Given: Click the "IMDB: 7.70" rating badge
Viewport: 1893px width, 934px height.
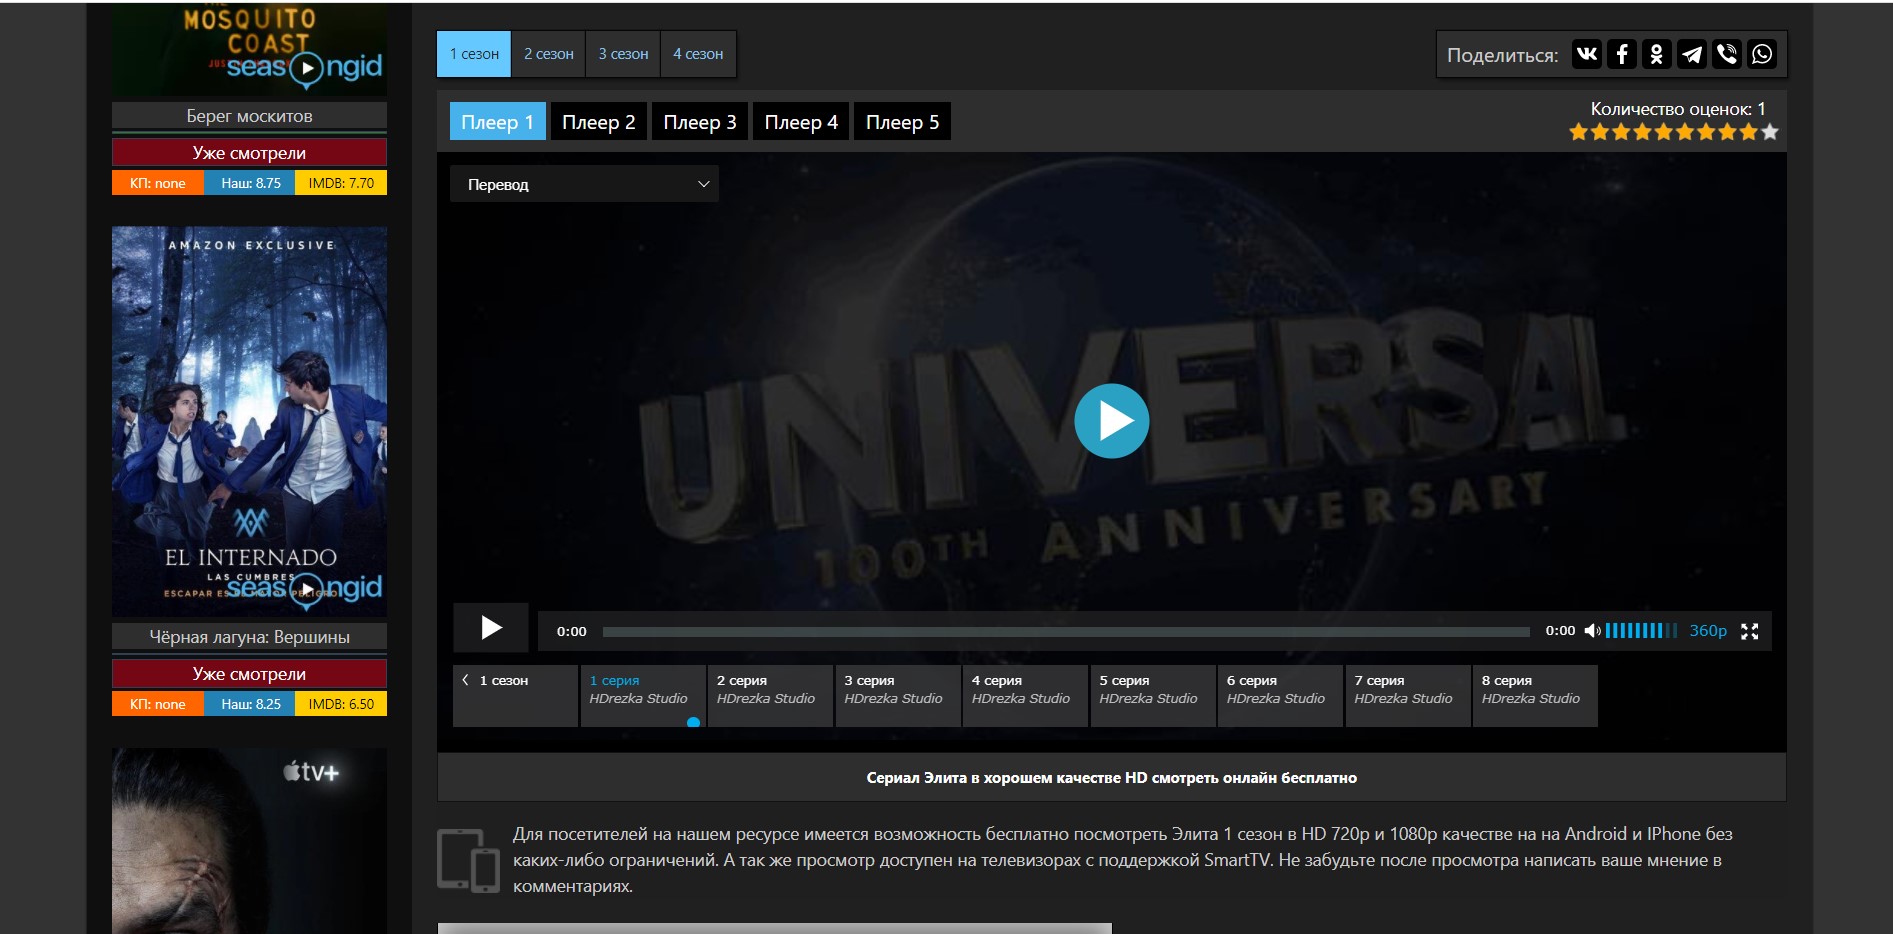Looking at the screenshot, I should pos(341,183).
